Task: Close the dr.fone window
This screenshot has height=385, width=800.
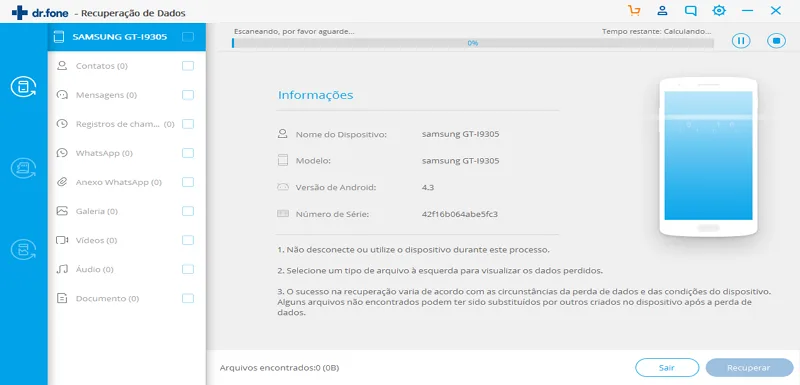Action: click(x=776, y=11)
